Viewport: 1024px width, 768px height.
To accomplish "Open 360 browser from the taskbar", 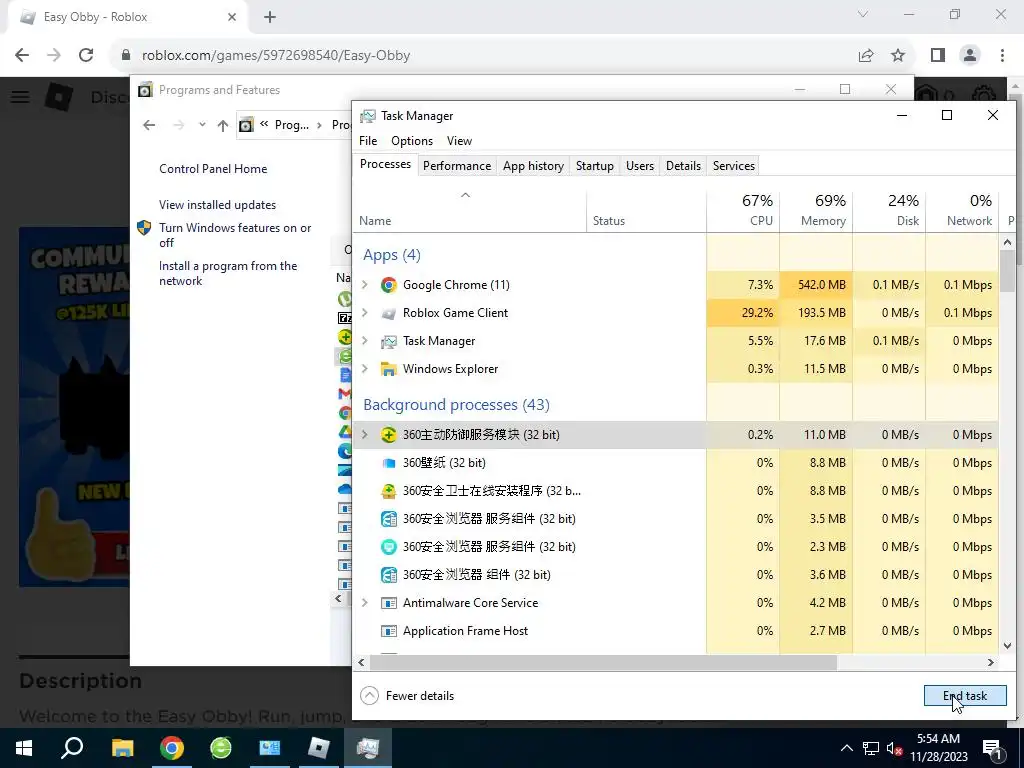I will coord(221,748).
